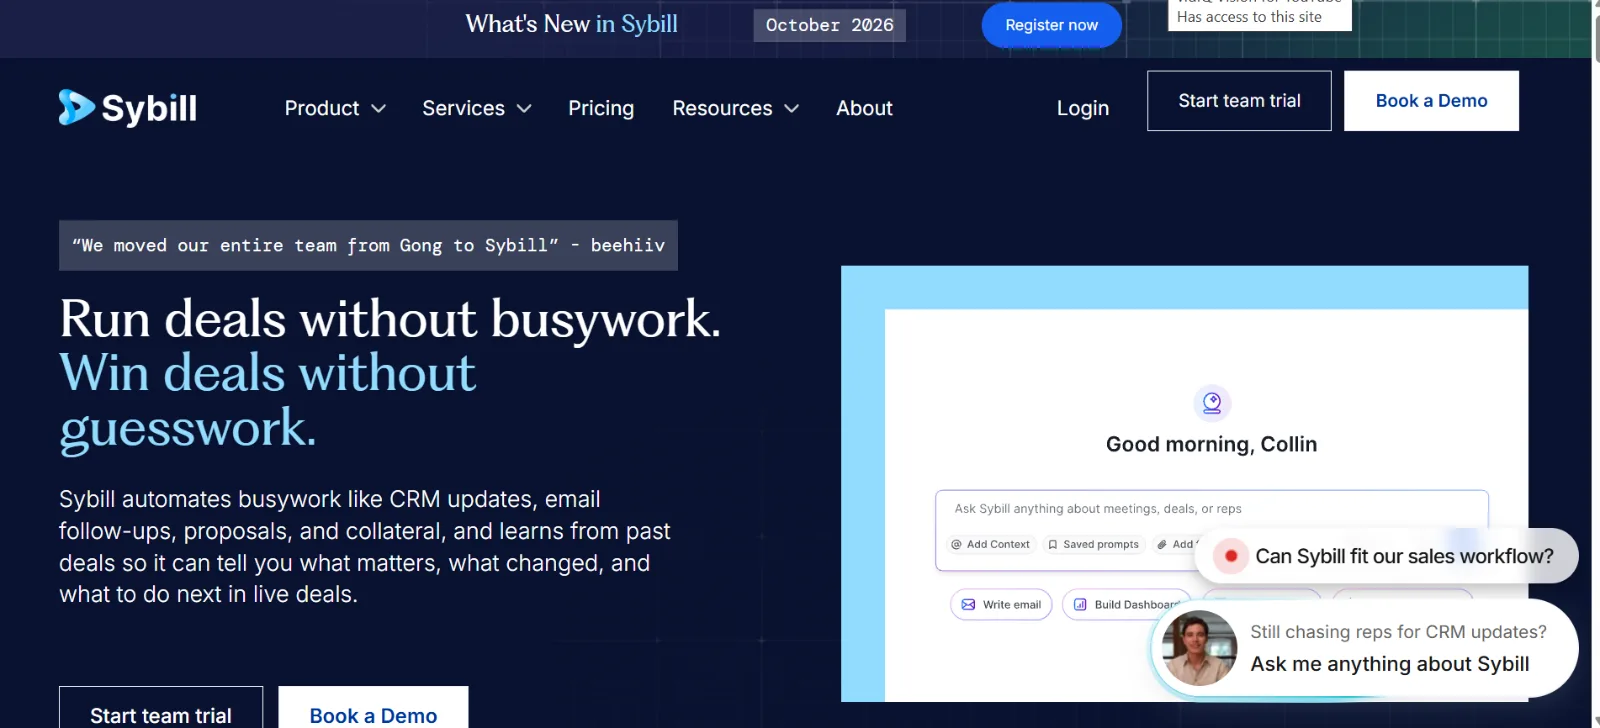The height and width of the screenshot is (728, 1600).
Task: Click the What's New in Sybill banner text
Action: pyautogui.click(x=572, y=24)
